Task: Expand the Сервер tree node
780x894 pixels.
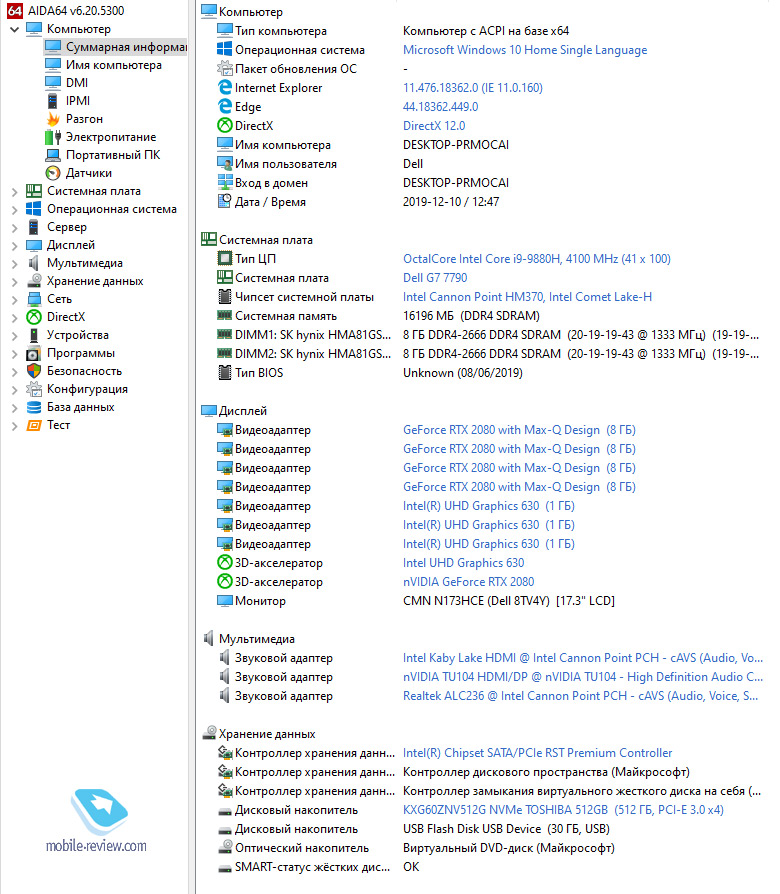Action: coord(15,227)
